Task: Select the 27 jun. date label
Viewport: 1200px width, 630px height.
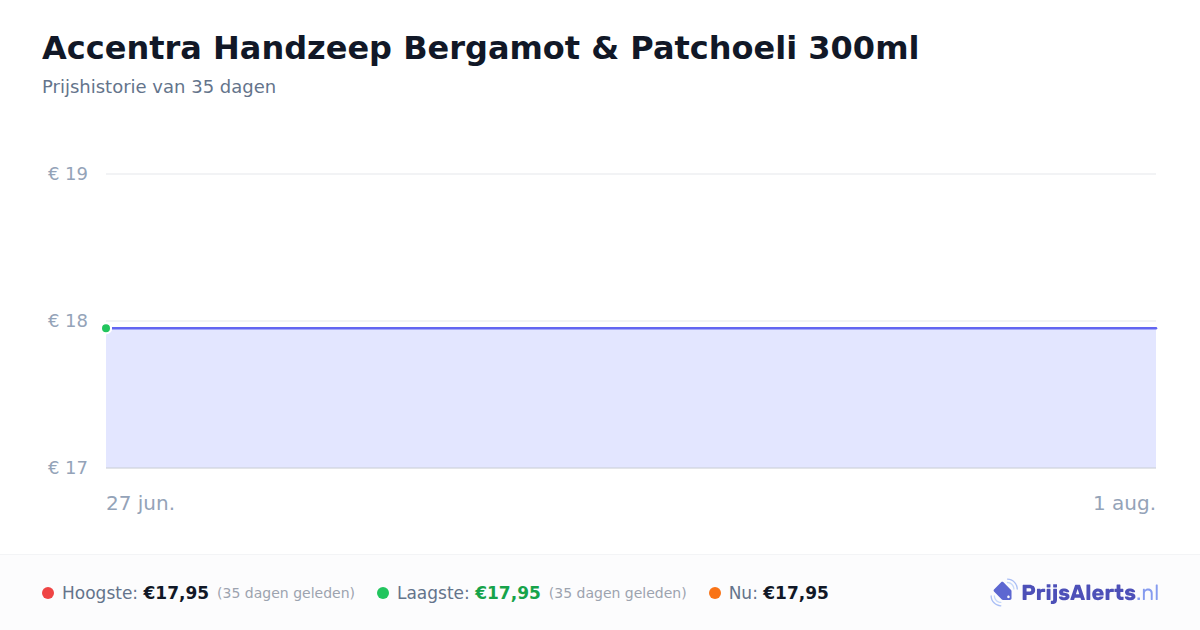Action: point(141,503)
